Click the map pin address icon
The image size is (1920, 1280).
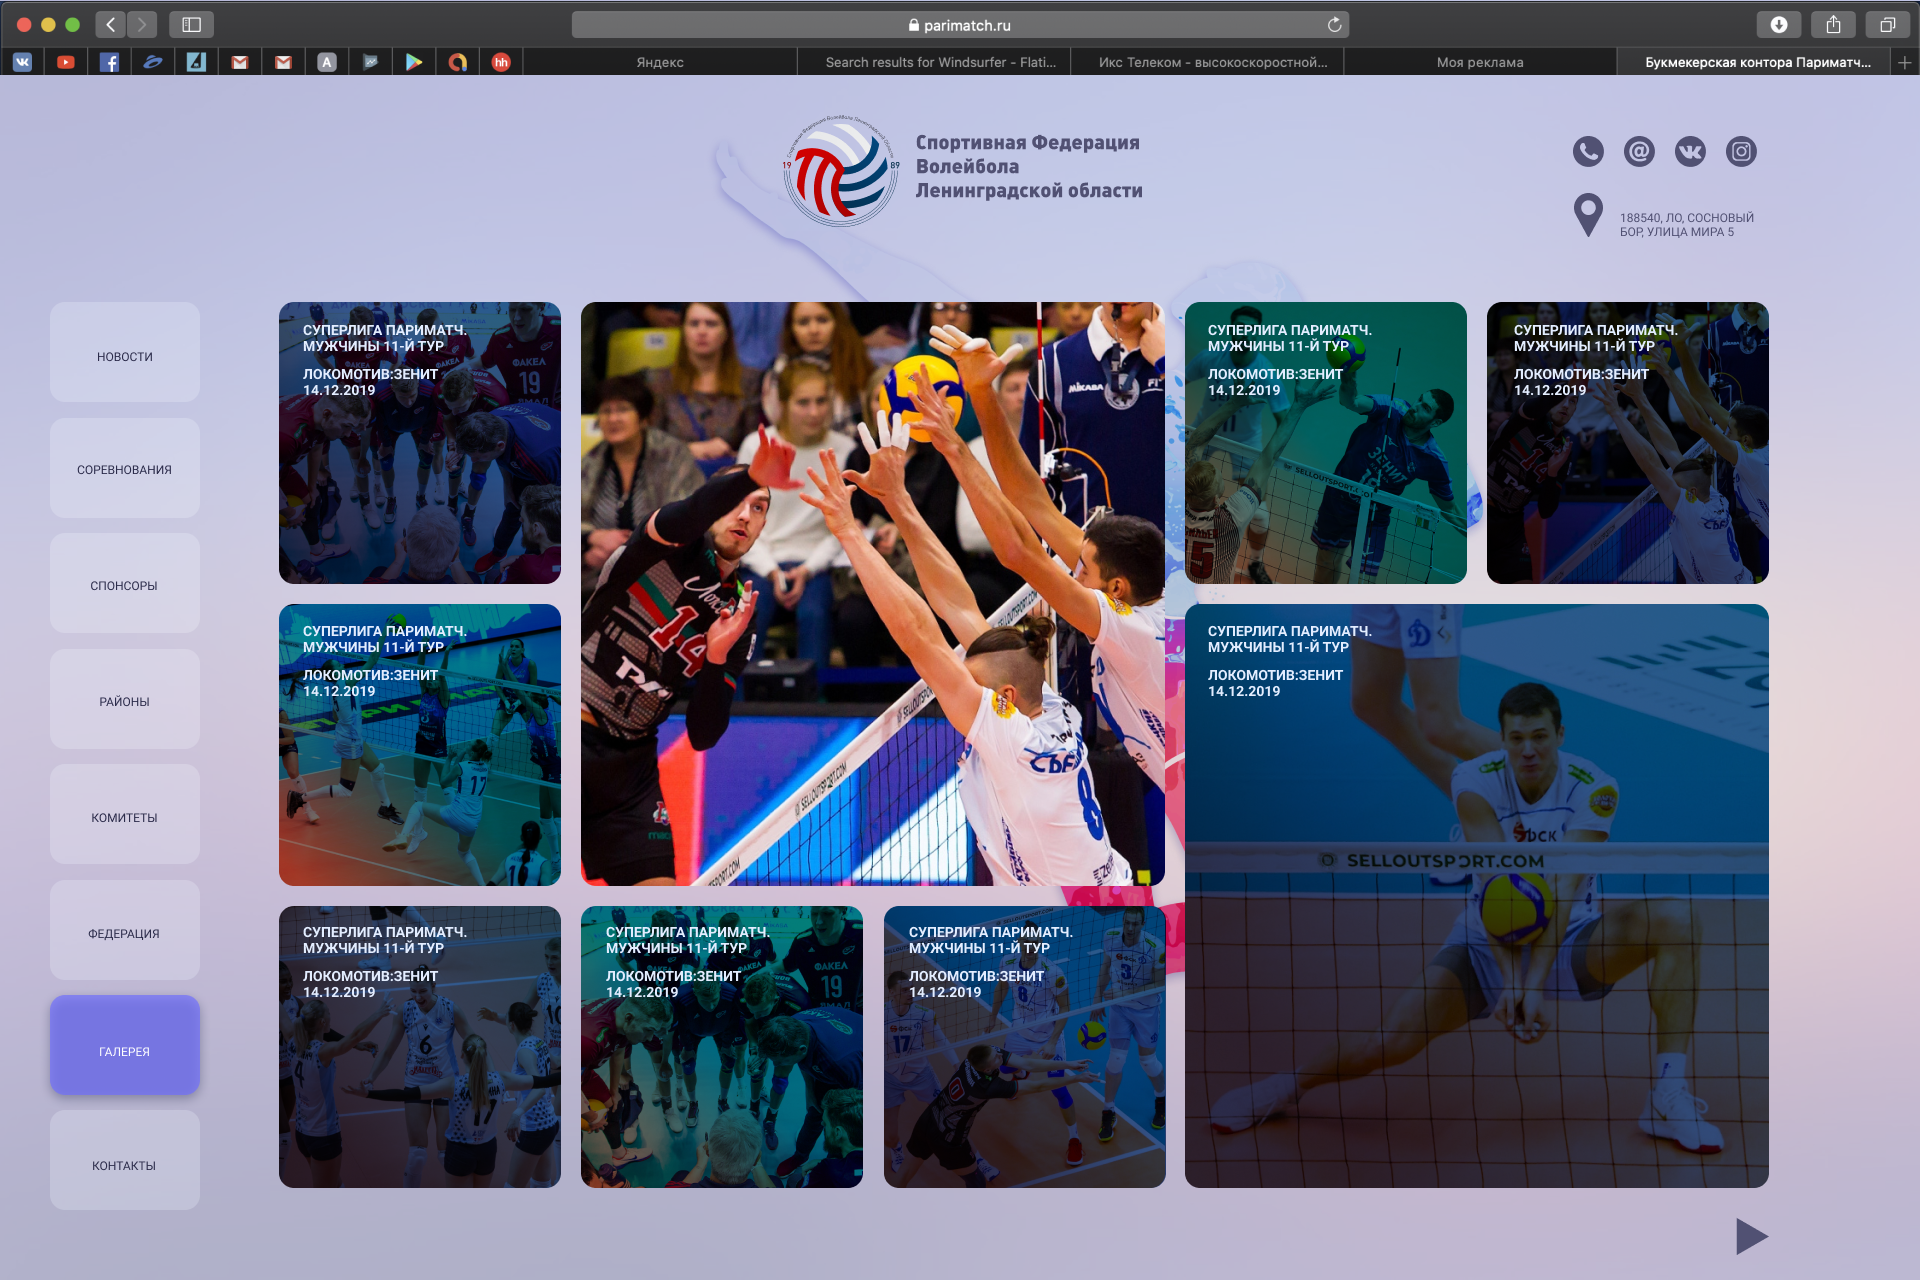tap(1588, 215)
